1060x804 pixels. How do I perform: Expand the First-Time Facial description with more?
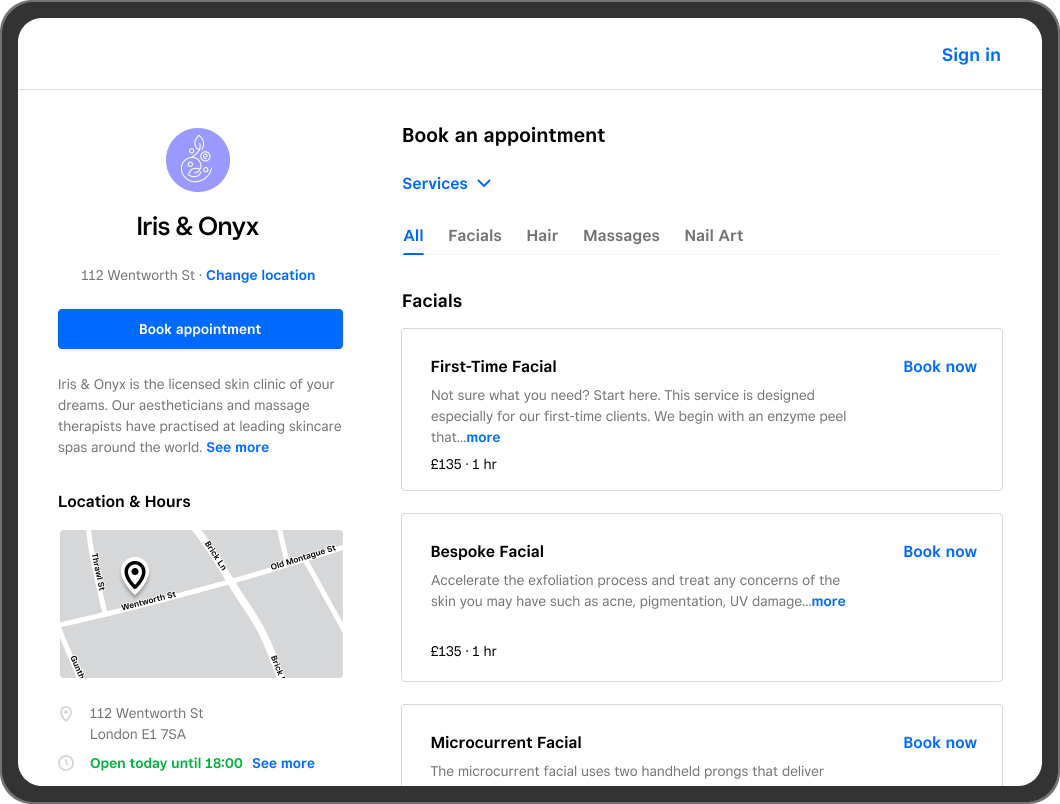(483, 437)
